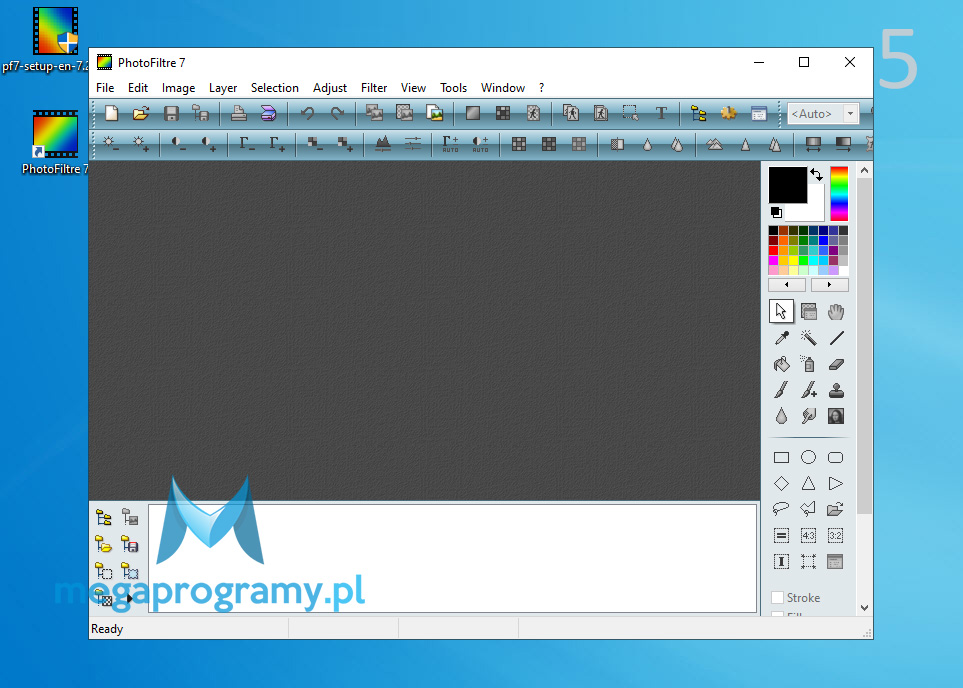Redo with the curved right arrow
This screenshot has height=688, width=963.
pos(337,114)
